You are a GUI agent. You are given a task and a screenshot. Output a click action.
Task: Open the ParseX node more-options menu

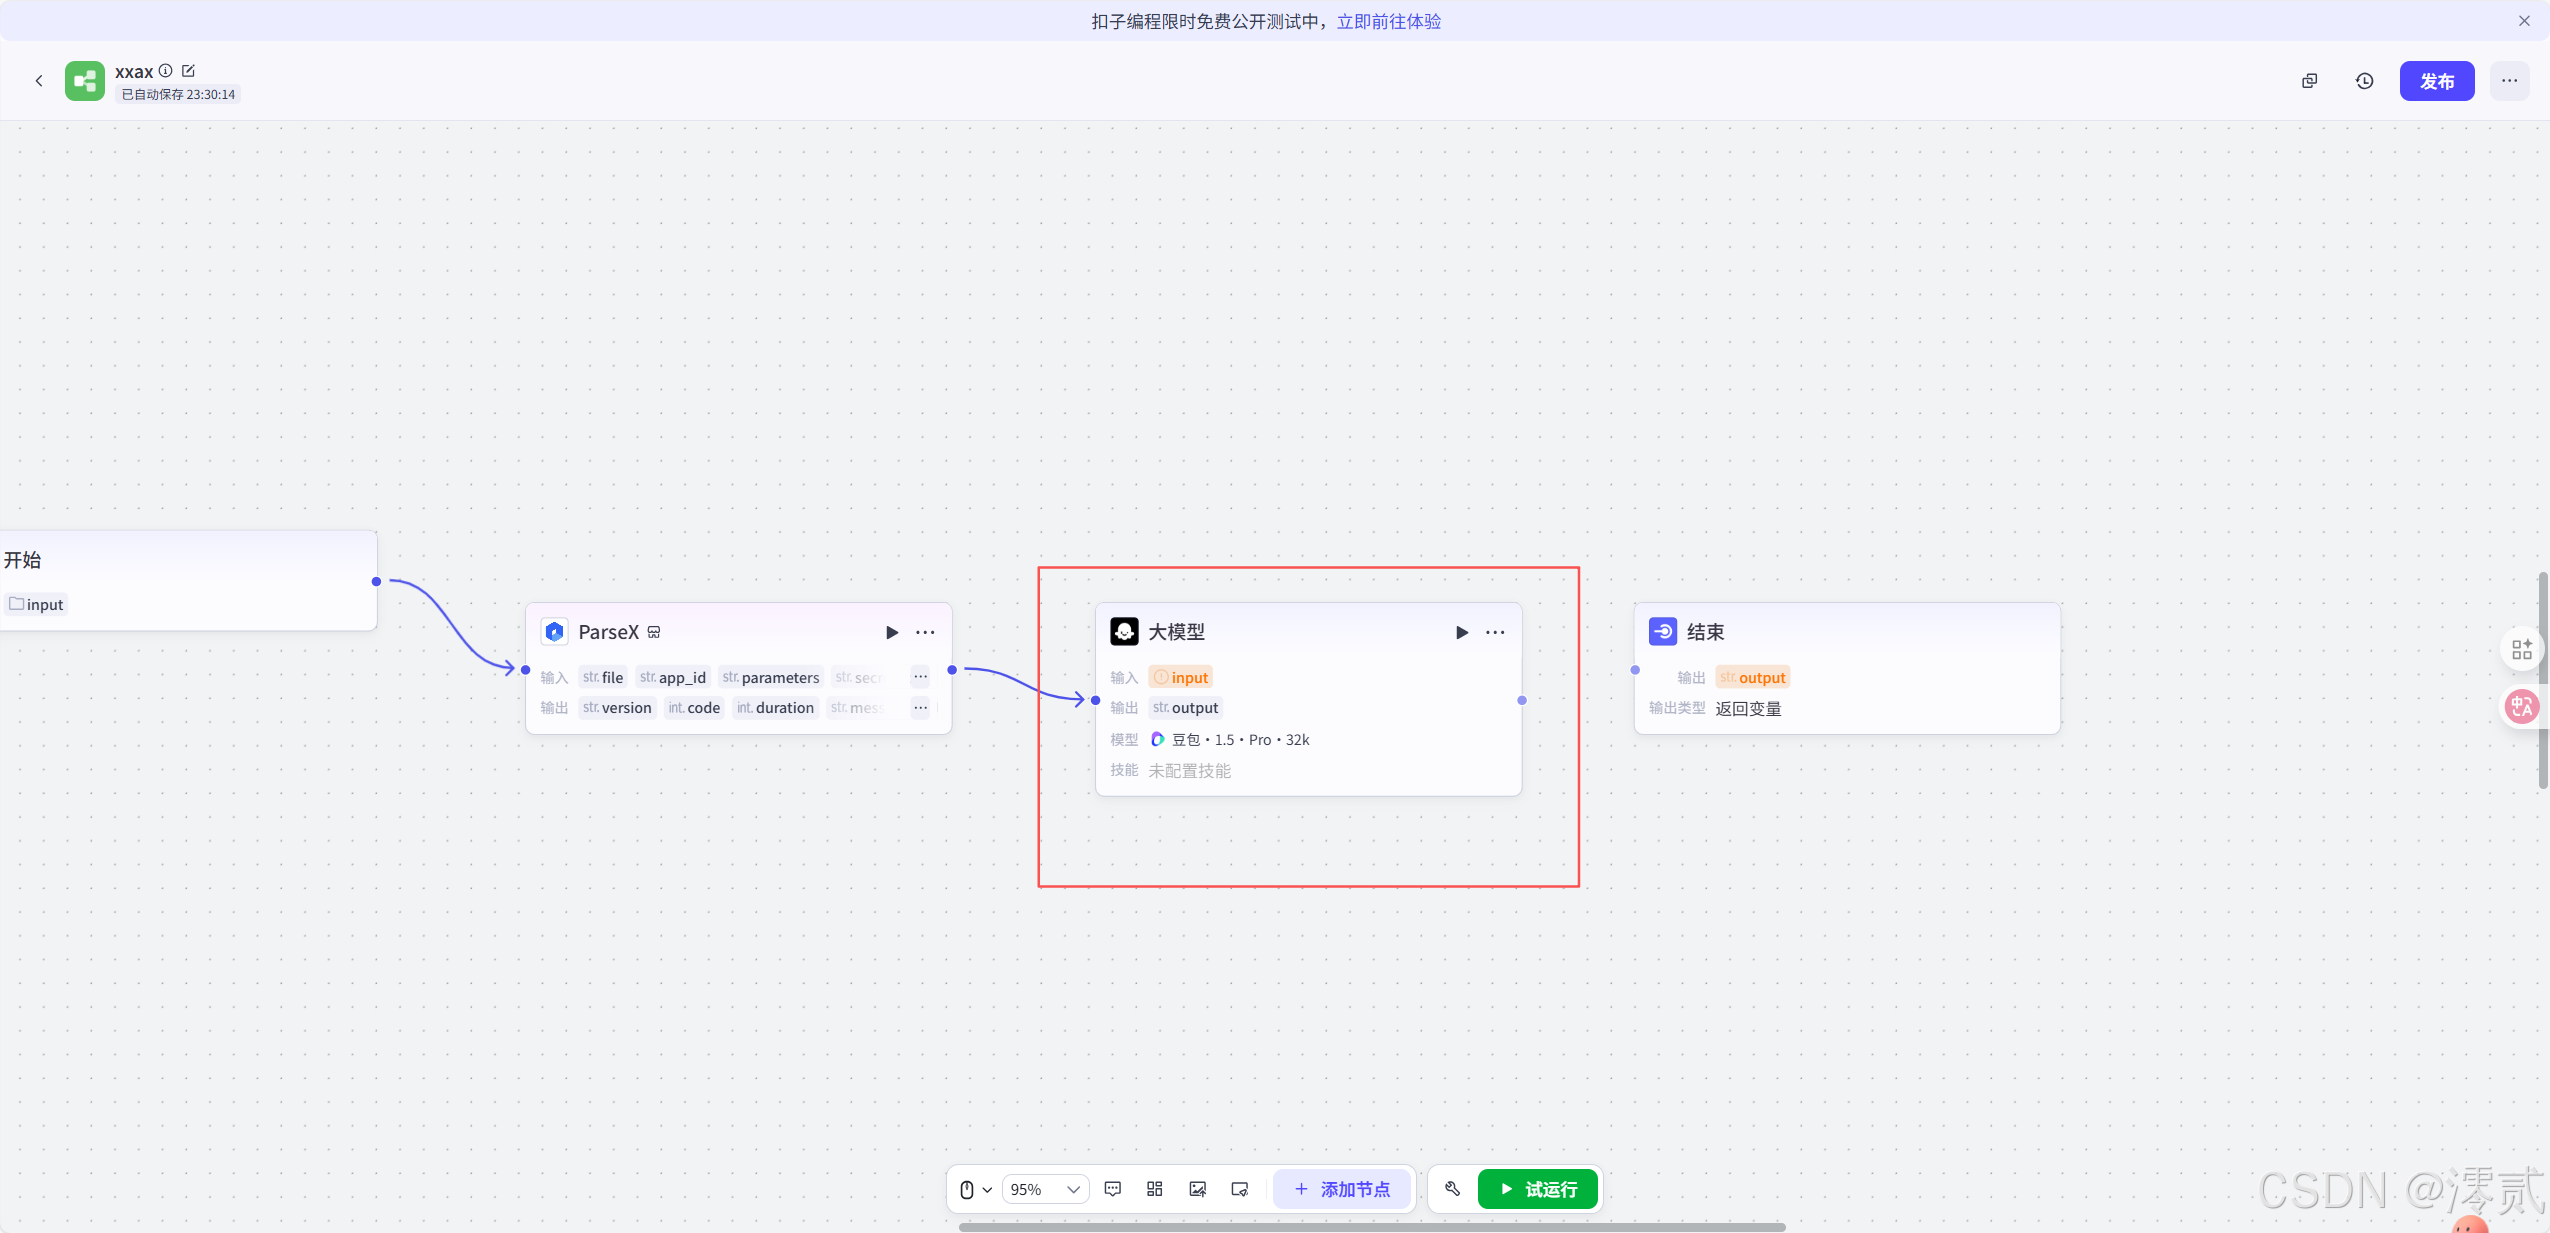click(x=925, y=632)
